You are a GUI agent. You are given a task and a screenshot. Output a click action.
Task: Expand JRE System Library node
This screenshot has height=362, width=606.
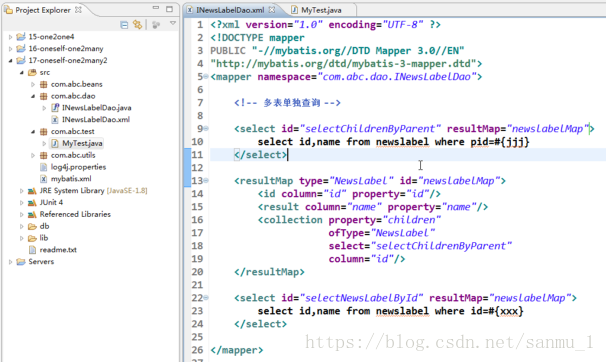pos(22,191)
